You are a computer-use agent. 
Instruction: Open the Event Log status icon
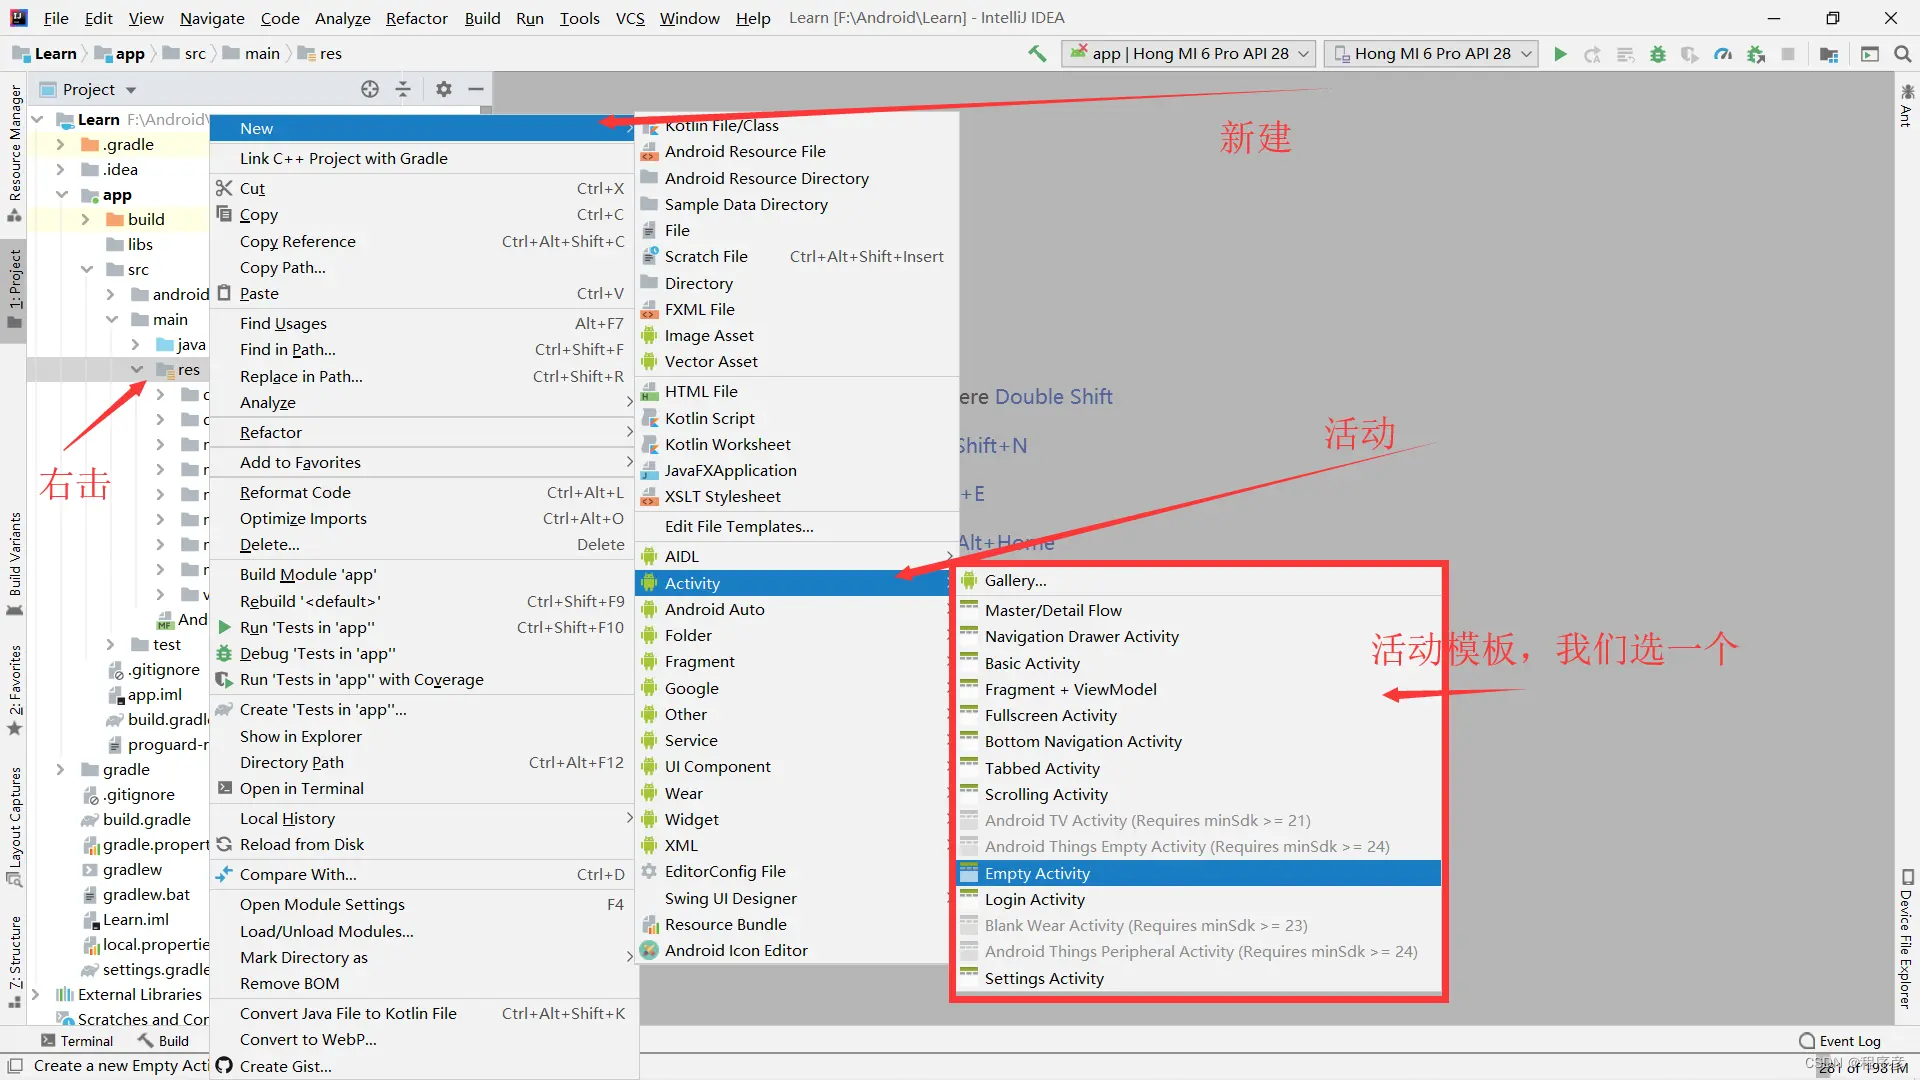(x=1806, y=1041)
